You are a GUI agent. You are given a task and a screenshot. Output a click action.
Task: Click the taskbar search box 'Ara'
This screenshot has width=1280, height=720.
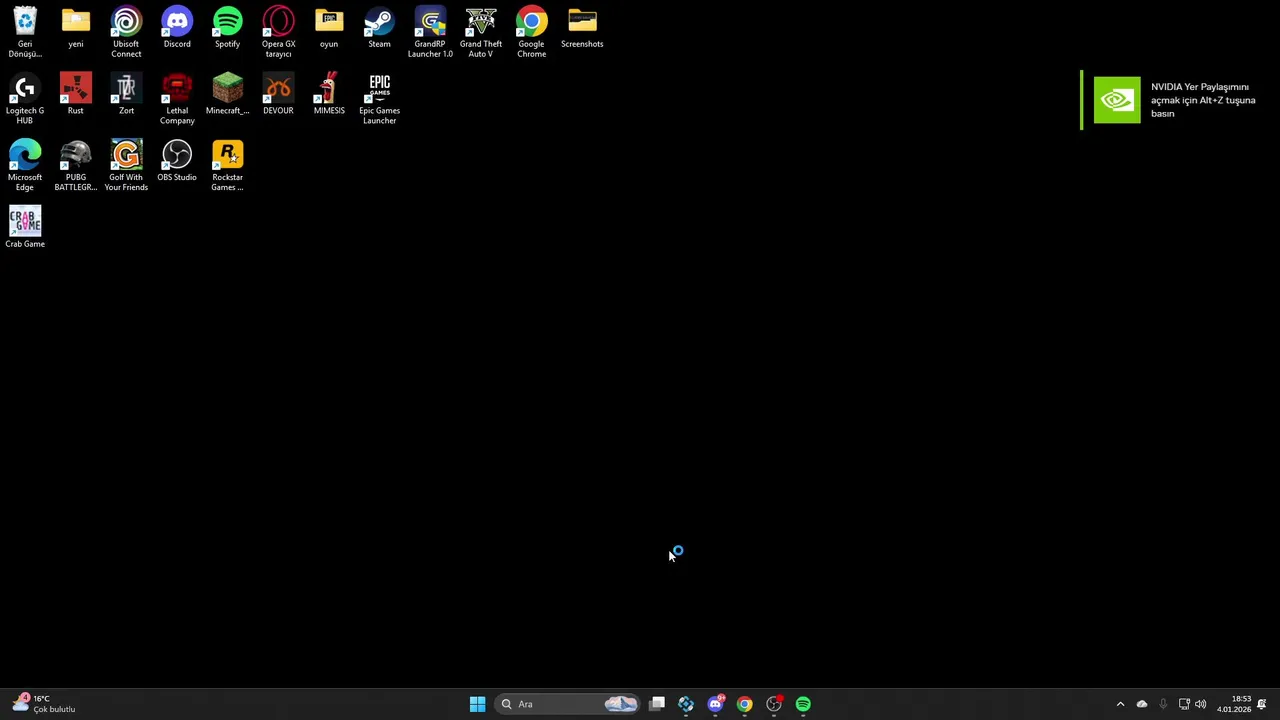[x=568, y=704]
